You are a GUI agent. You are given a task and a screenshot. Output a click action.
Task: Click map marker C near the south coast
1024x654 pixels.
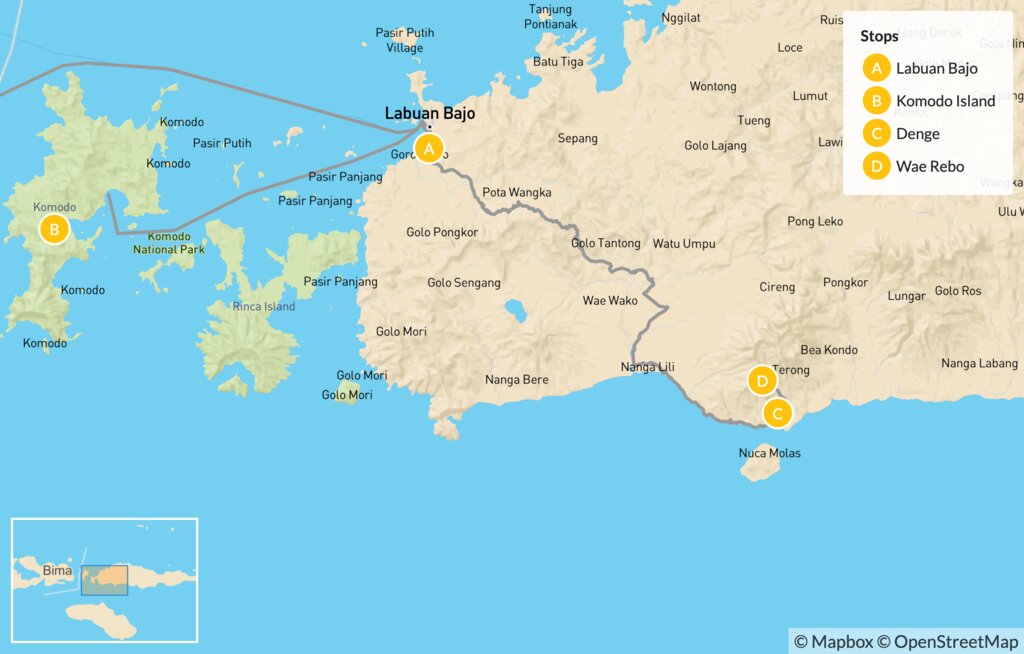tap(777, 413)
